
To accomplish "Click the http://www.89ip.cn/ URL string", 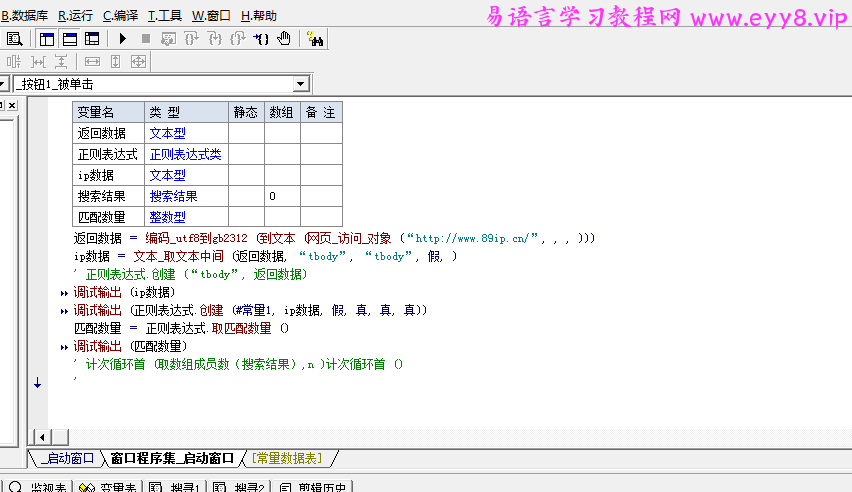I will [472, 238].
